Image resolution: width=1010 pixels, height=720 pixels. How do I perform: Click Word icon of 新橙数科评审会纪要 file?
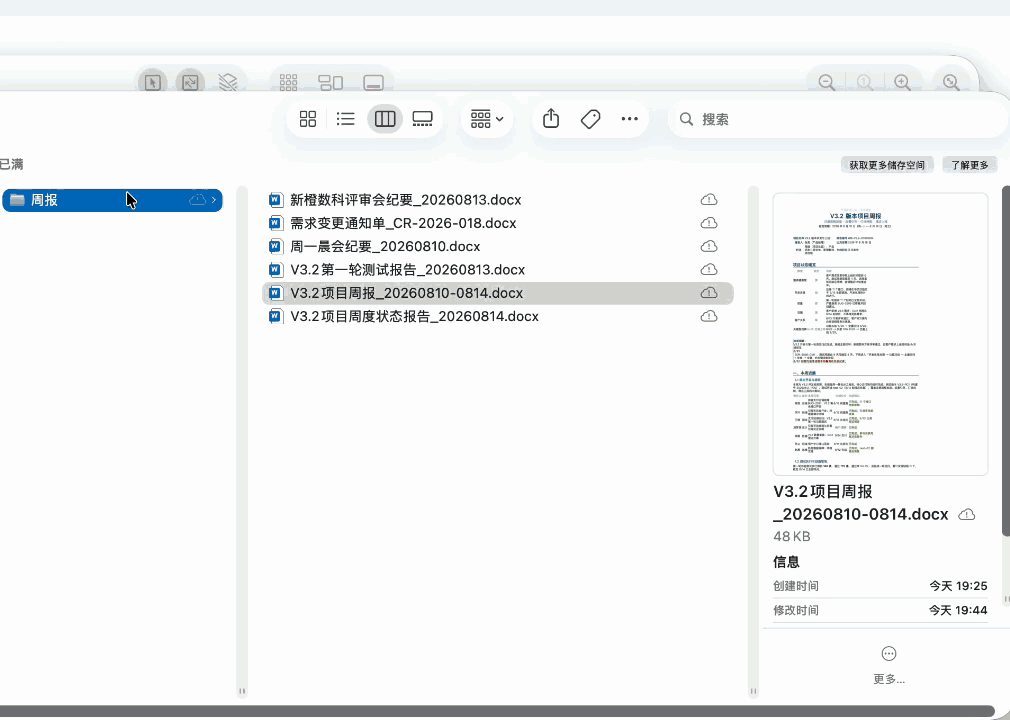click(276, 200)
